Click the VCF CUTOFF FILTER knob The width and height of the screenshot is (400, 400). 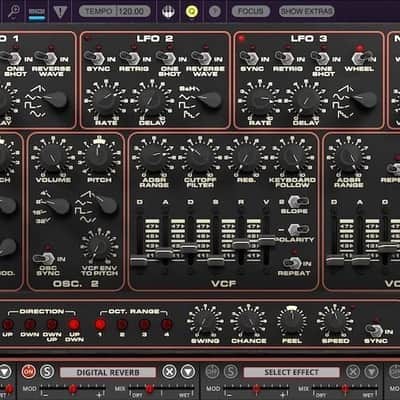point(199,157)
